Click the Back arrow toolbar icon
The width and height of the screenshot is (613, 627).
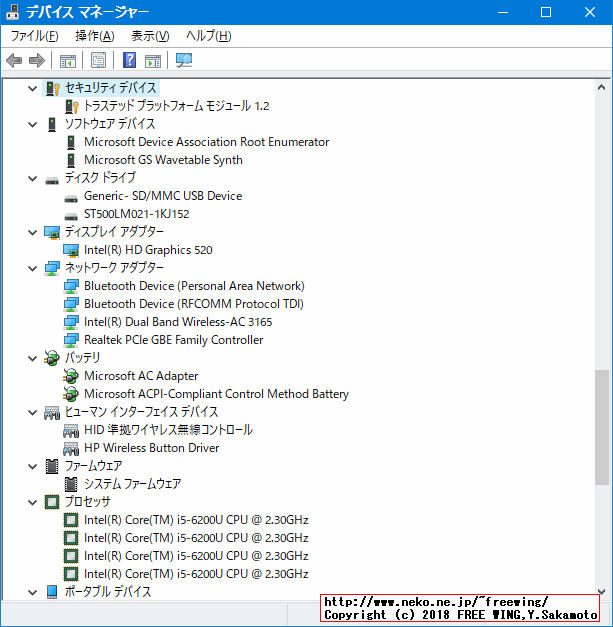tap(14, 60)
